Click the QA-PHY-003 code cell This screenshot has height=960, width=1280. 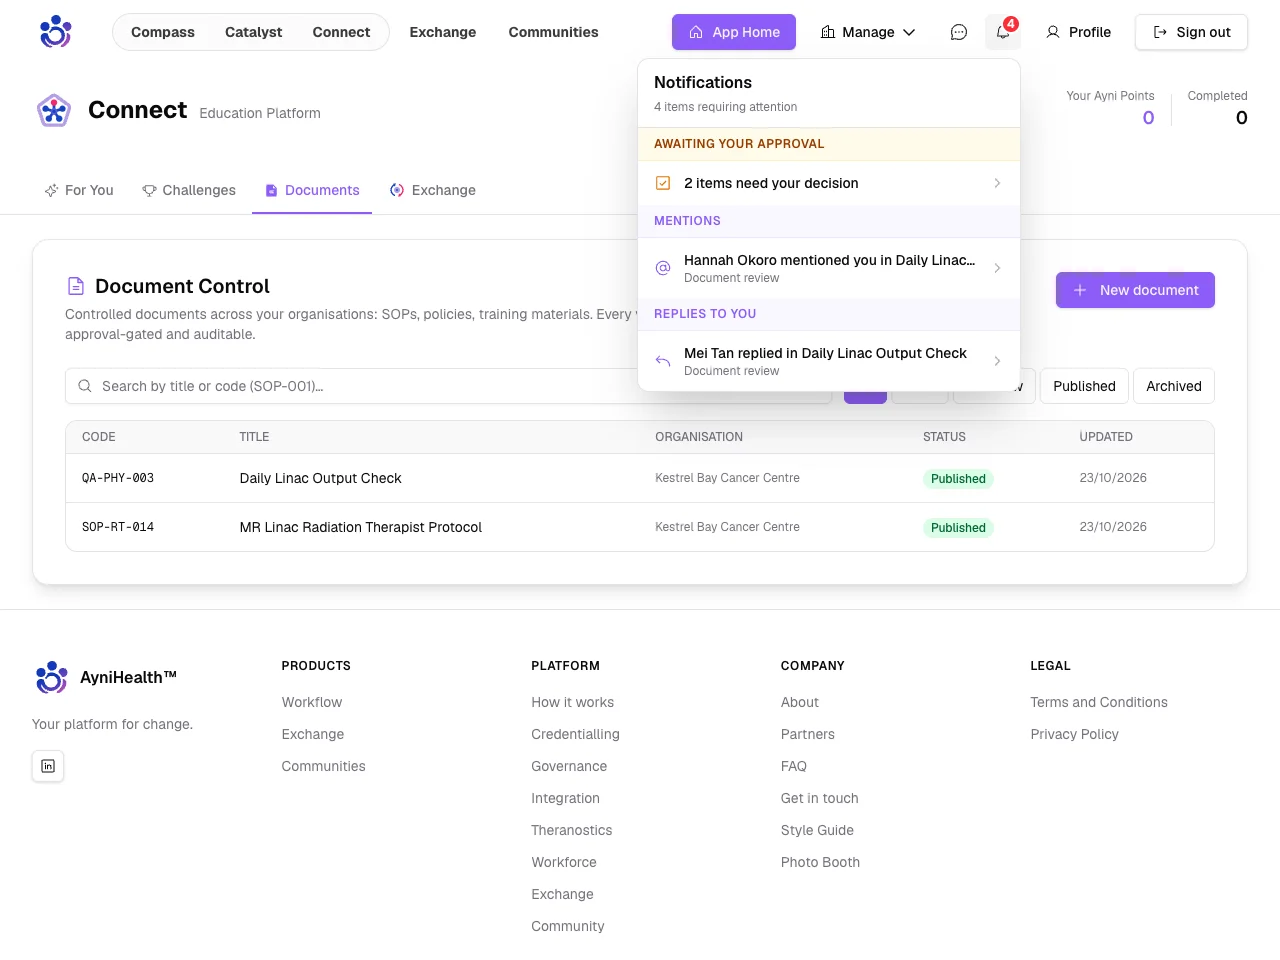click(x=118, y=478)
